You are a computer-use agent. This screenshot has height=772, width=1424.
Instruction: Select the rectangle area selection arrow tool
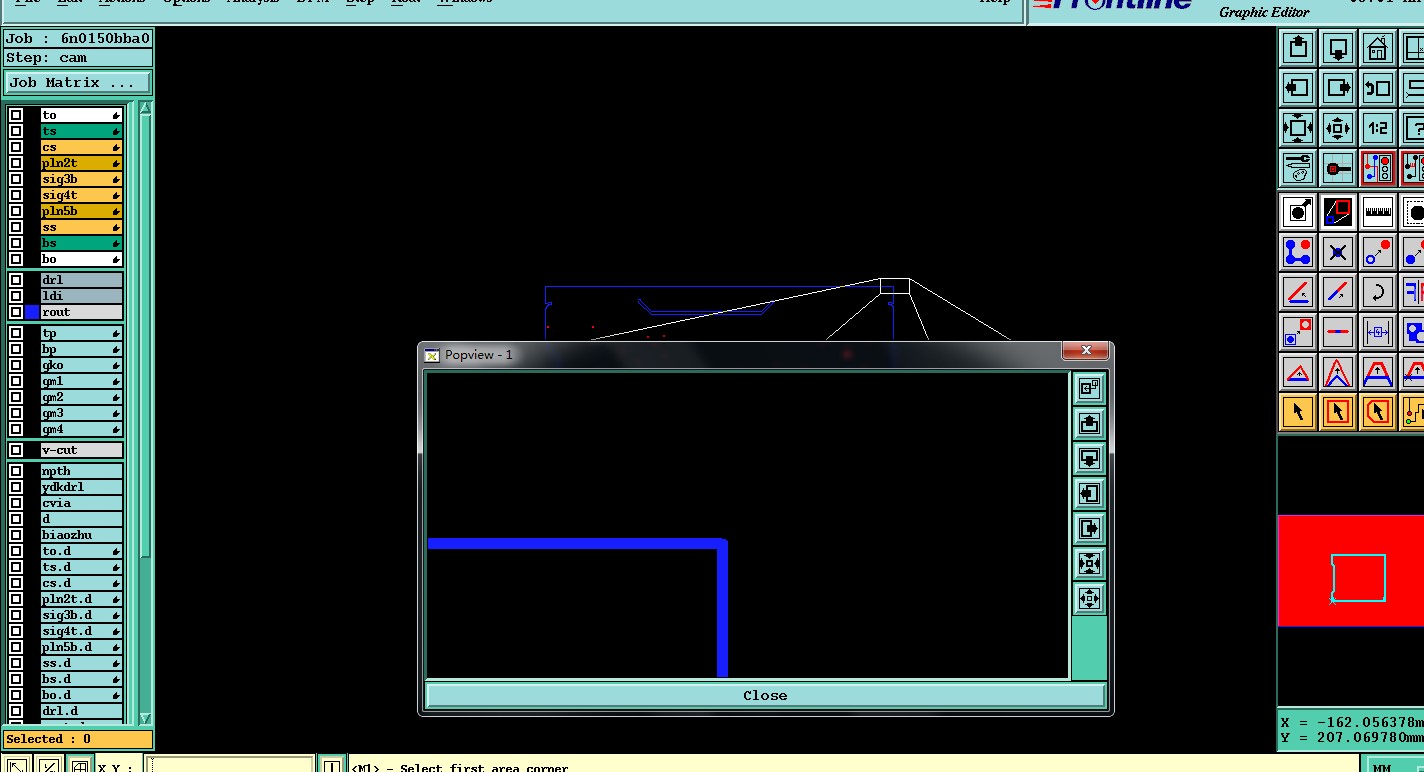pos(1338,411)
